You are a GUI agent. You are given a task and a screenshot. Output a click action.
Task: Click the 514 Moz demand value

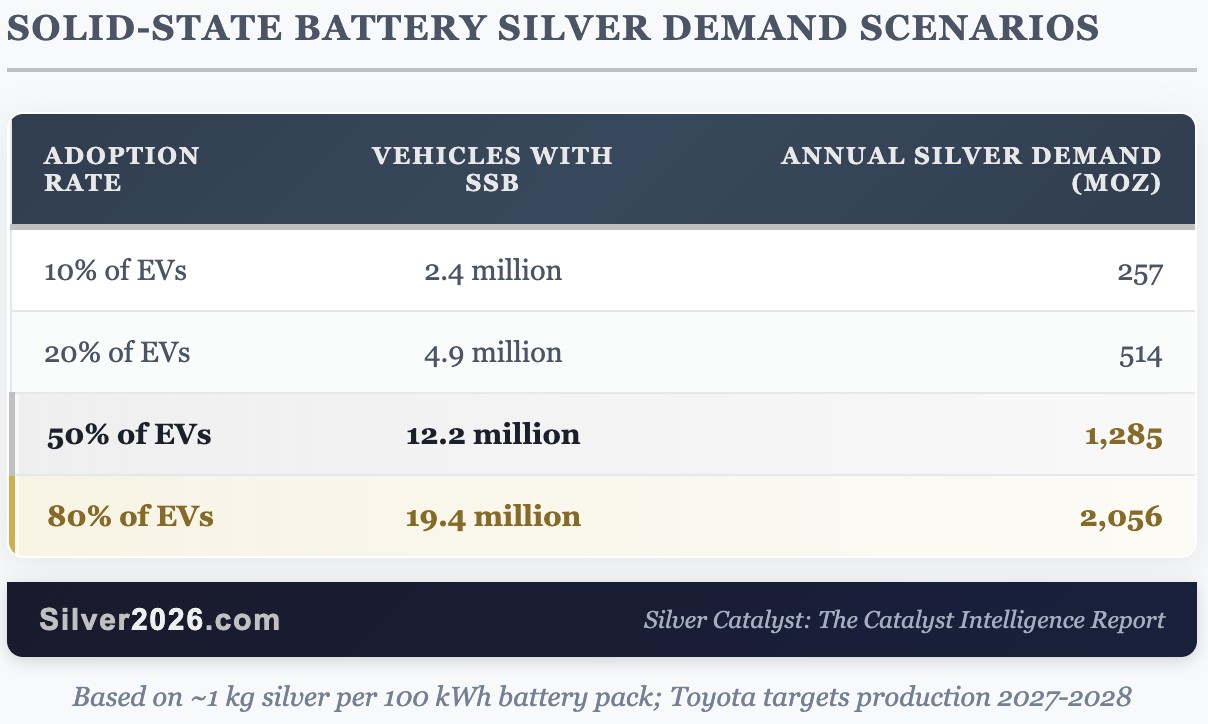pyautogui.click(x=1141, y=354)
